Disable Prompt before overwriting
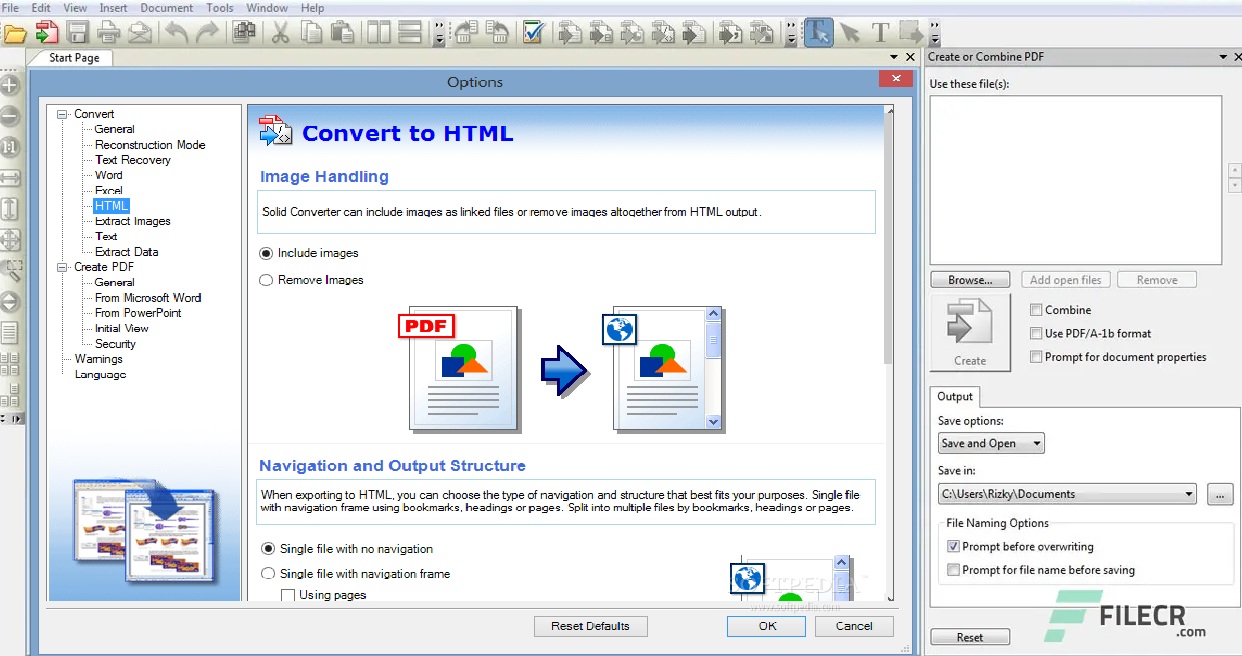 tap(954, 546)
